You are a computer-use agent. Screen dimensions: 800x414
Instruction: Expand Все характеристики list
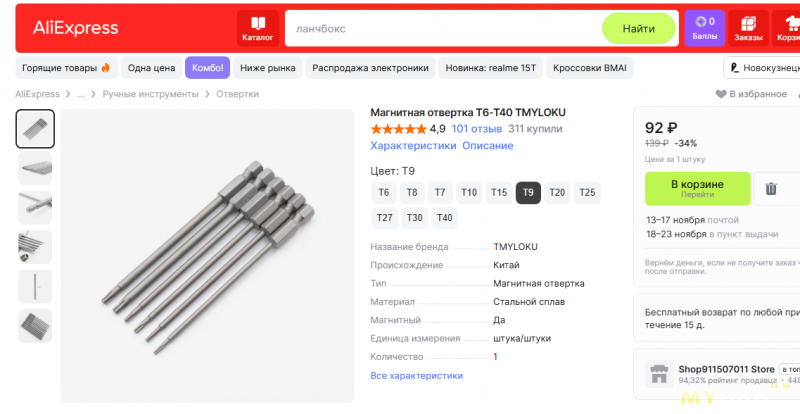coord(416,376)
